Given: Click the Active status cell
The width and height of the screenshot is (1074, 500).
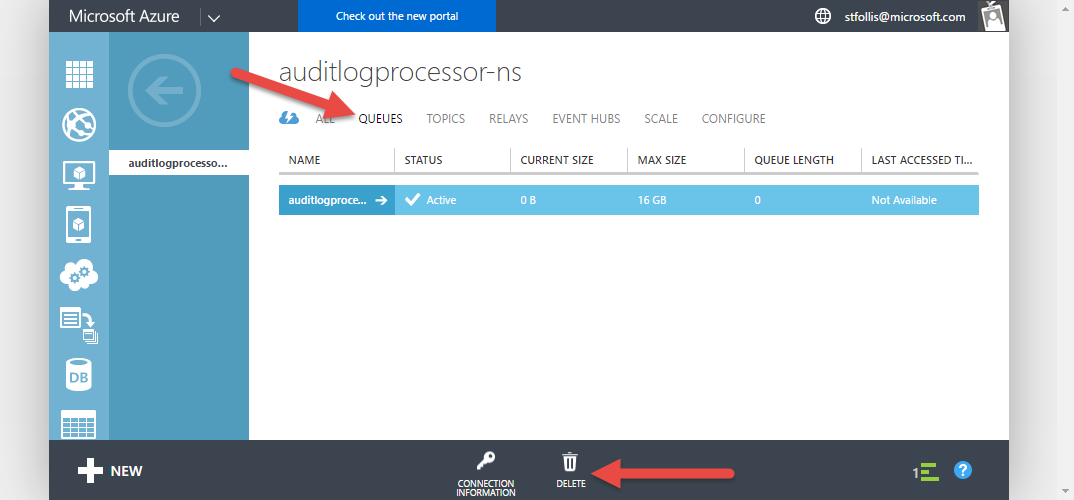Looking at the screenshot, I should 453,201.
